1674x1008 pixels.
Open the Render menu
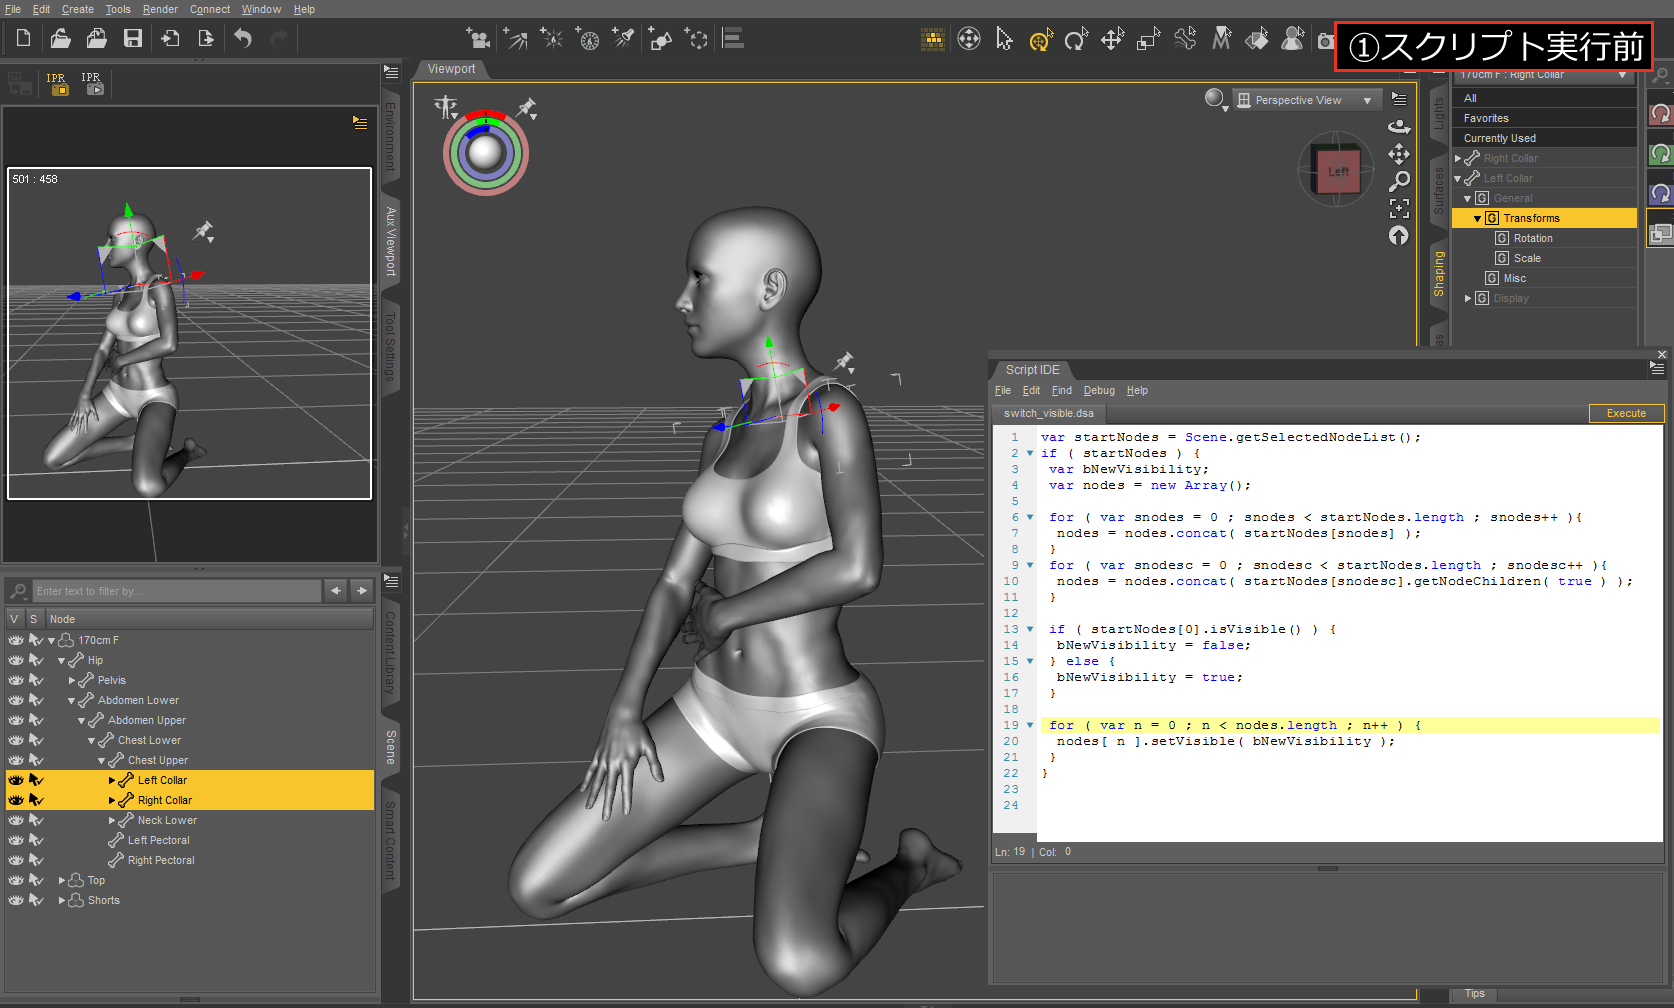(160, 9)
